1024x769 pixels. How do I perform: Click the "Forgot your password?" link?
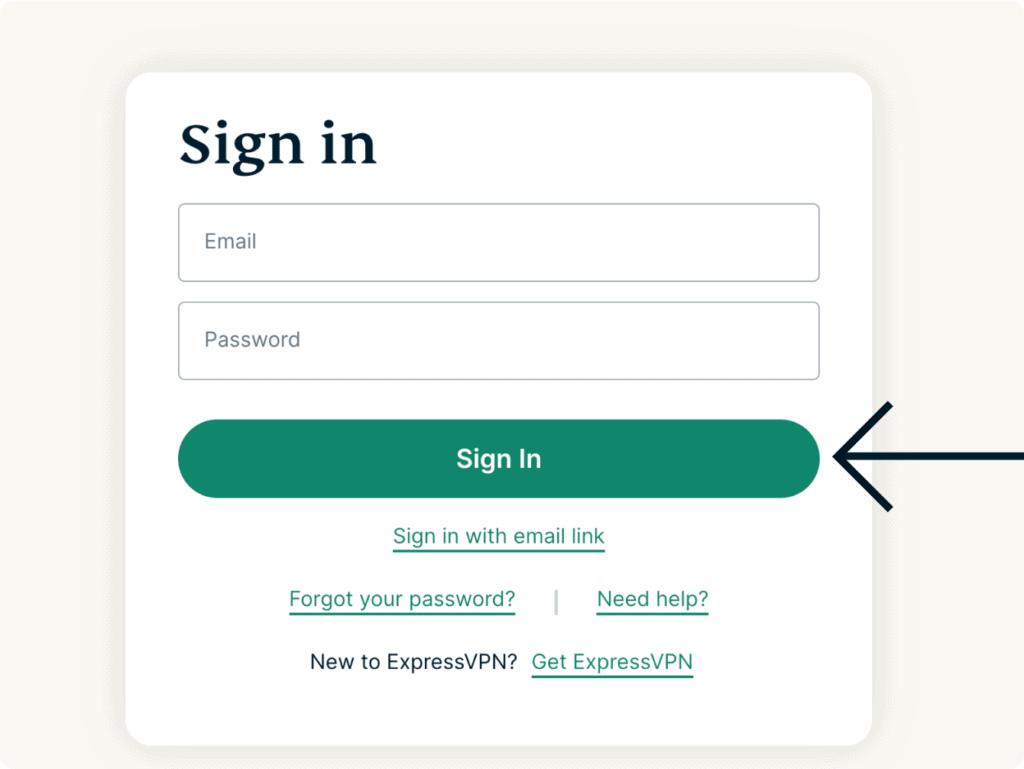[x=402, y=599]
